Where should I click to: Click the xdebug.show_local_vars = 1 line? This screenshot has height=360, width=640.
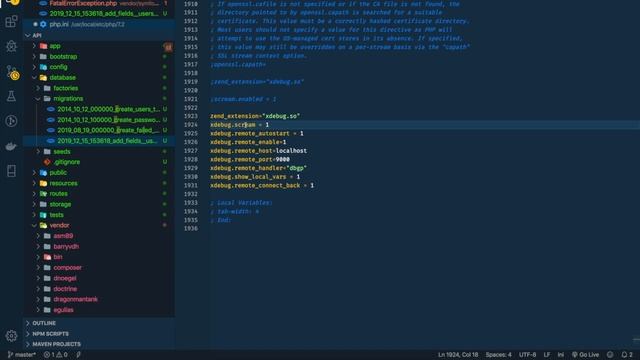(255, 177)
